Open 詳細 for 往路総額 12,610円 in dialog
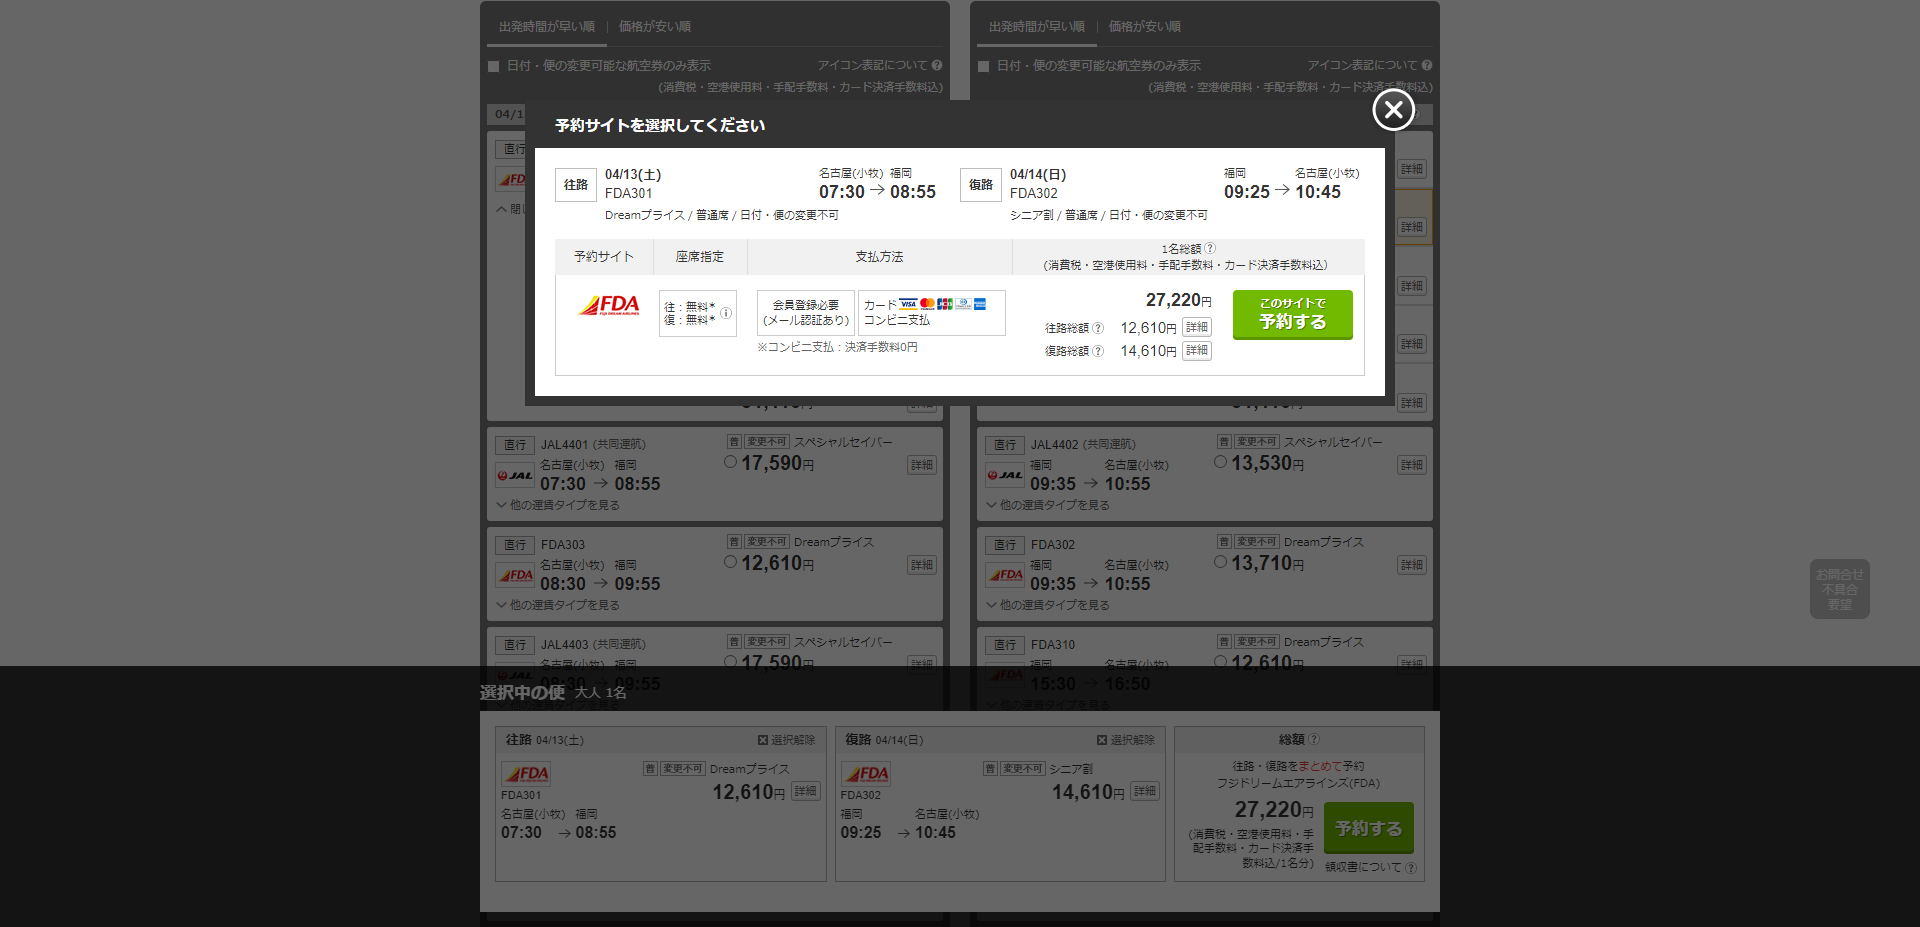This screenshot has width=1920, height=927. click(x=1197, y=328)
